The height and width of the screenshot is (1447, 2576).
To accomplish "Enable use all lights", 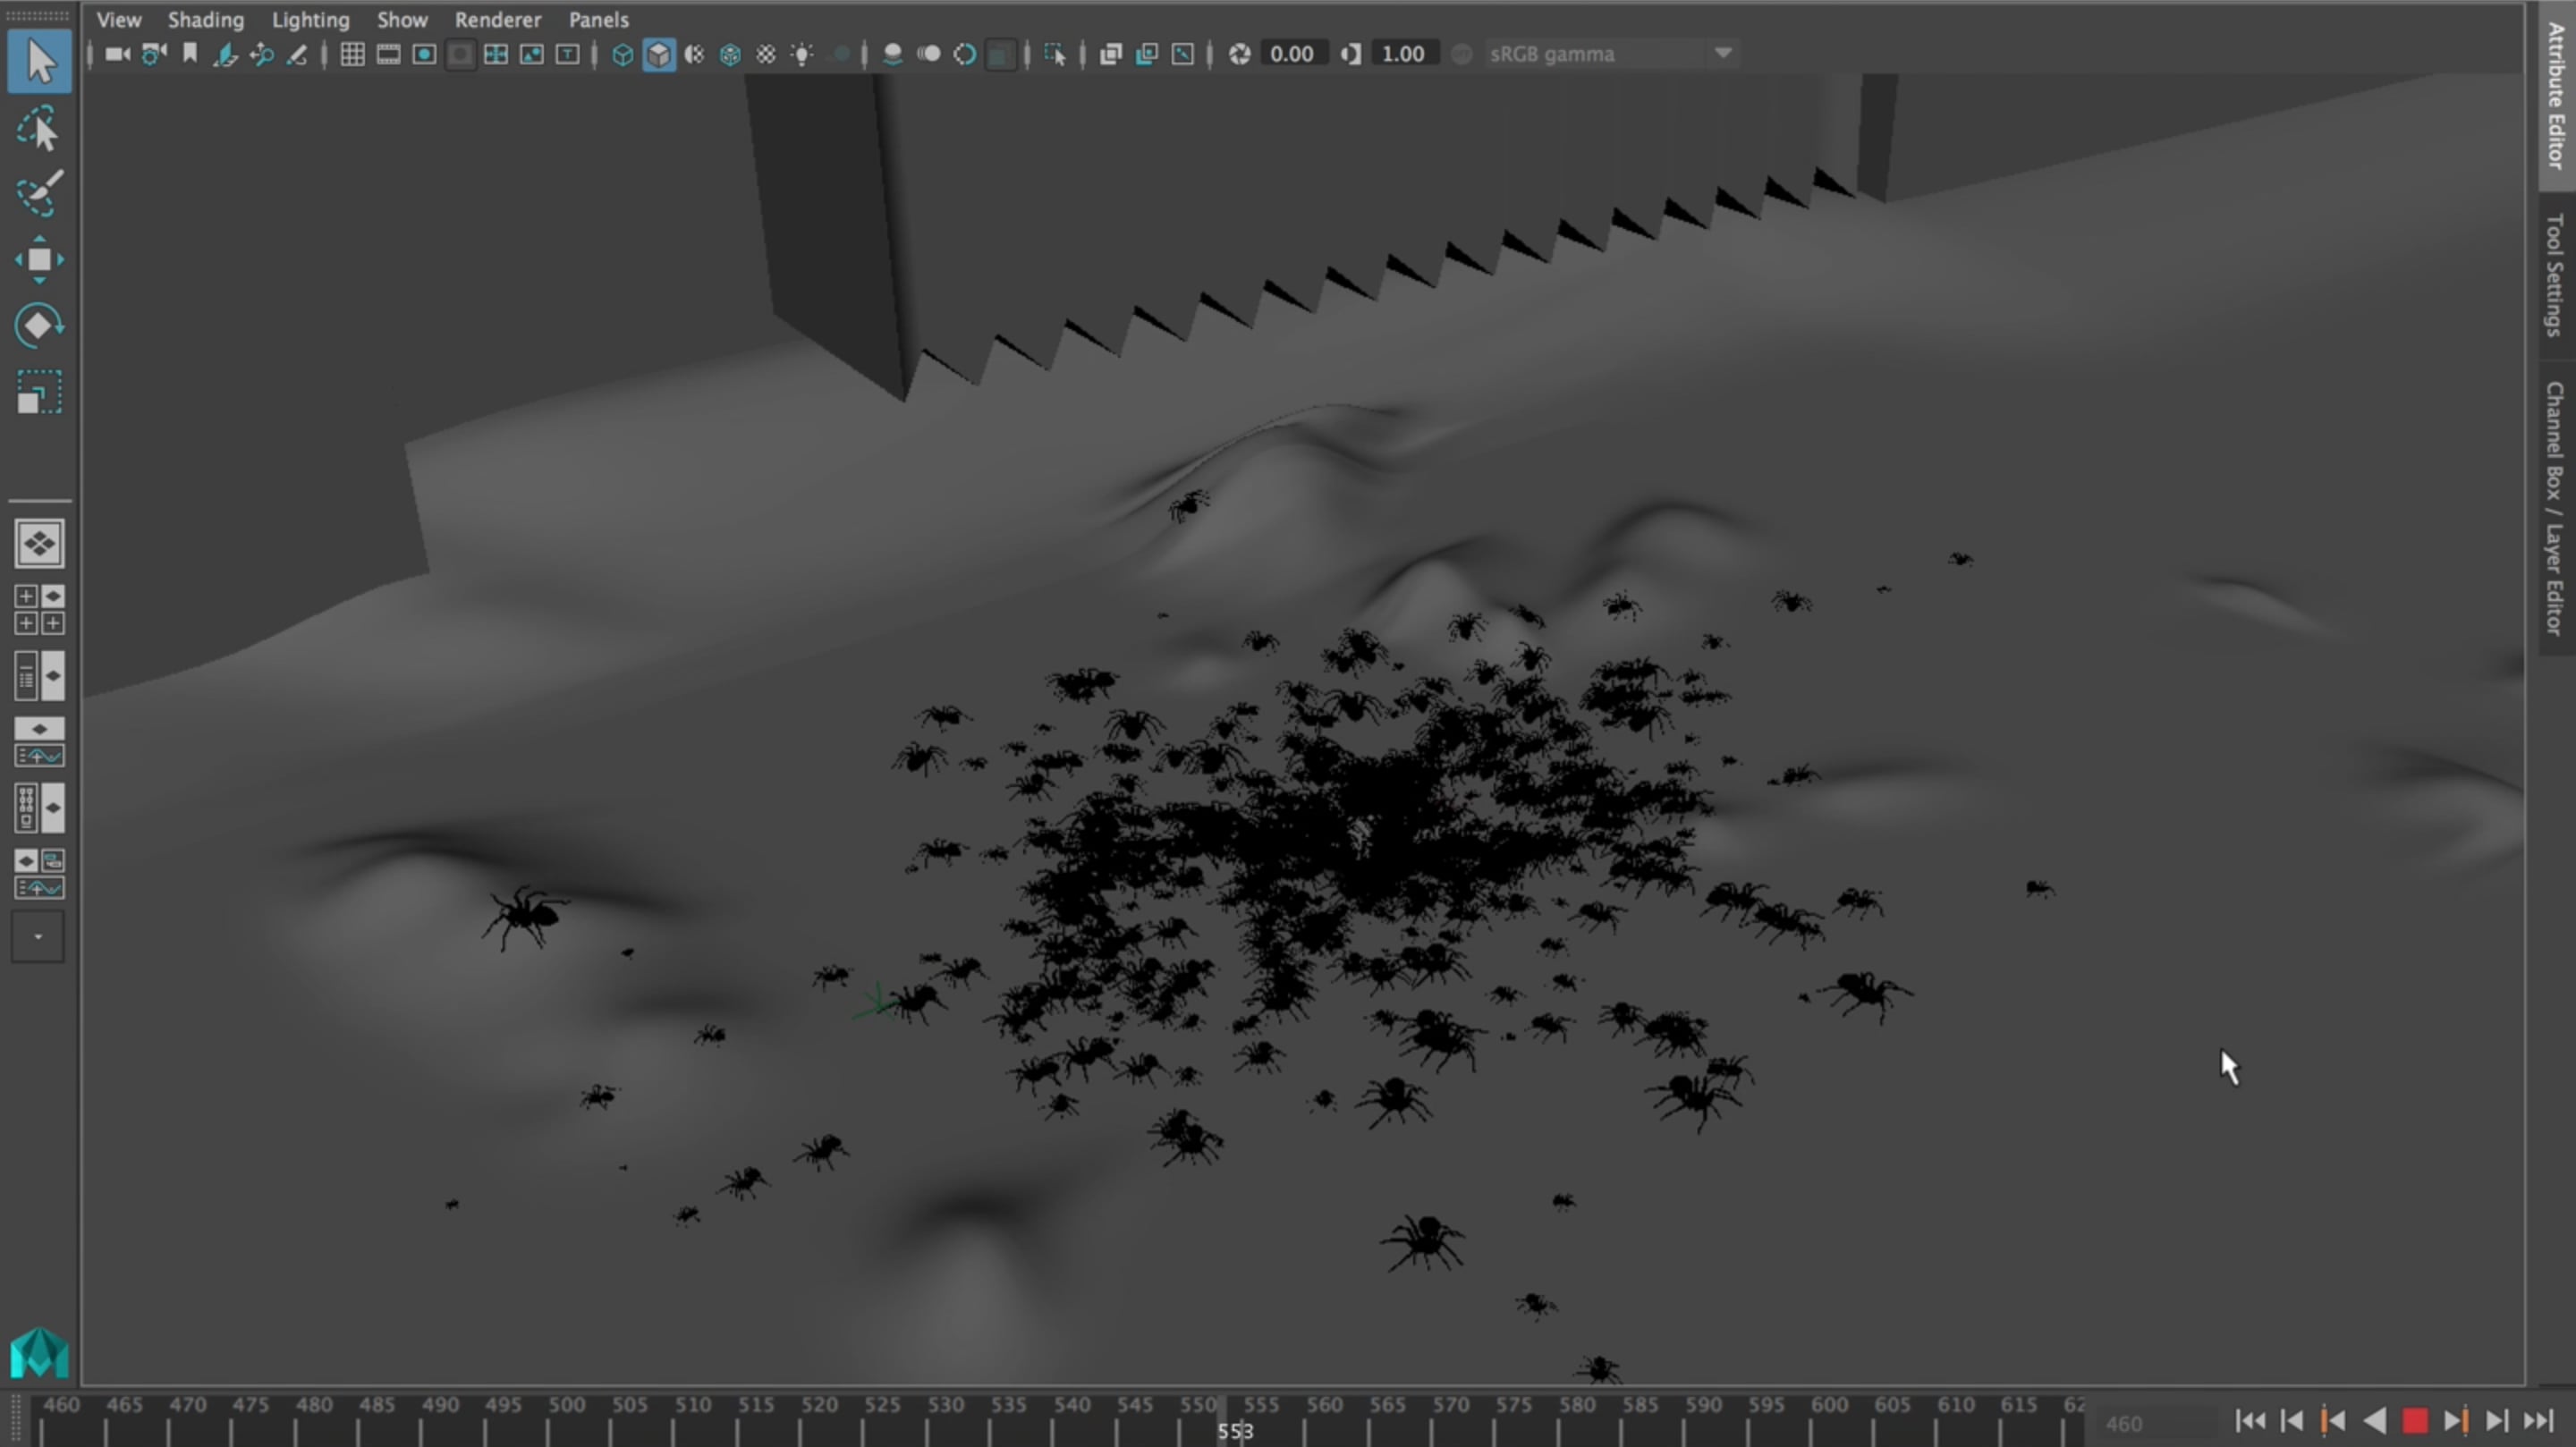I will click(802, 54).
